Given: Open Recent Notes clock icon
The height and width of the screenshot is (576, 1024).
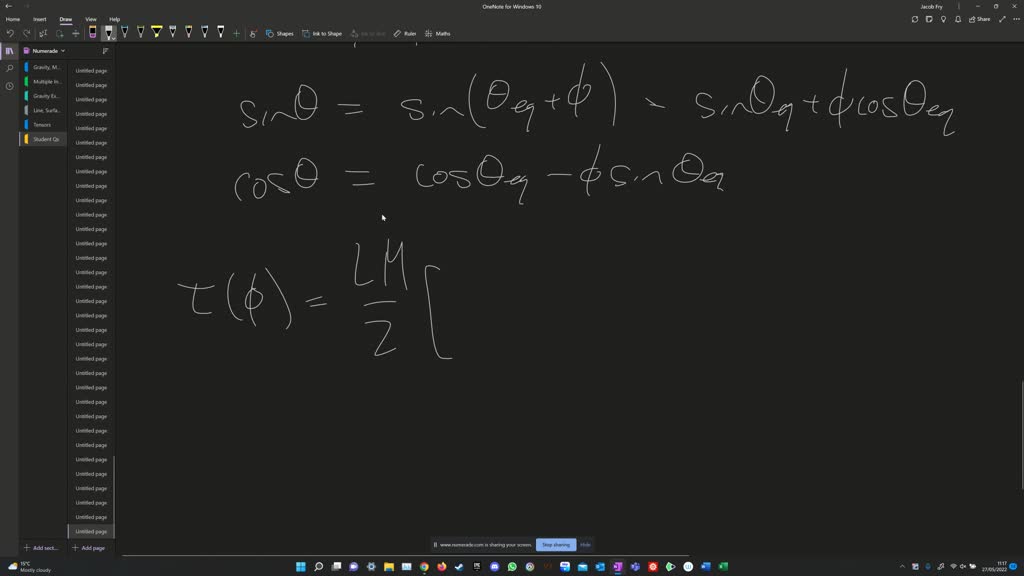Looking at the screenshot, I should pyautogui.click(x=9, y=86).
